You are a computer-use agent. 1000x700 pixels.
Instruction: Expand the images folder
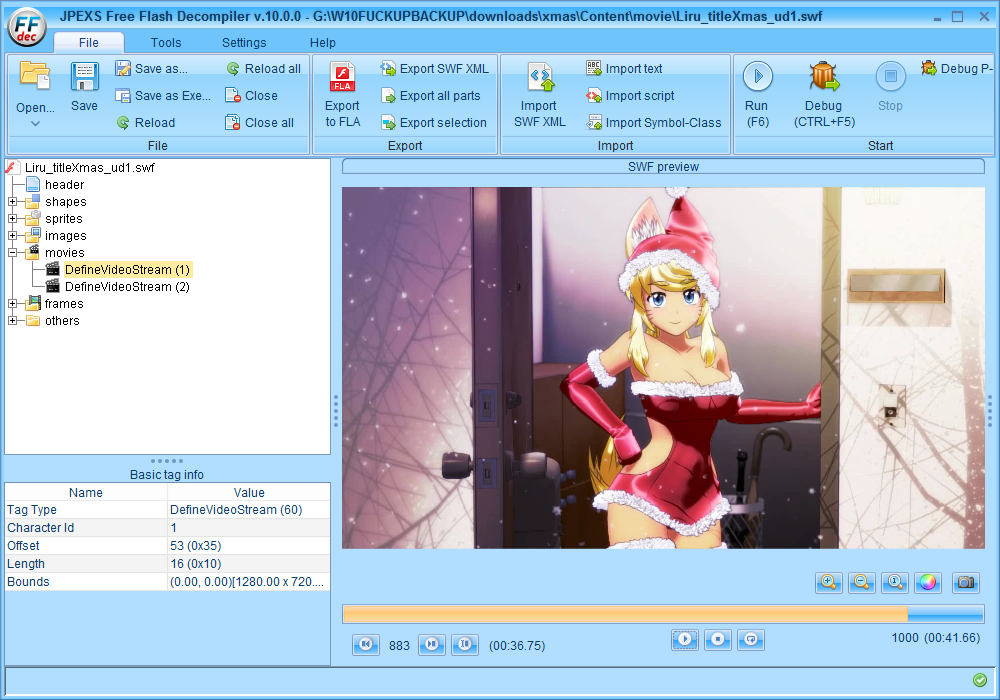(12, 236)
